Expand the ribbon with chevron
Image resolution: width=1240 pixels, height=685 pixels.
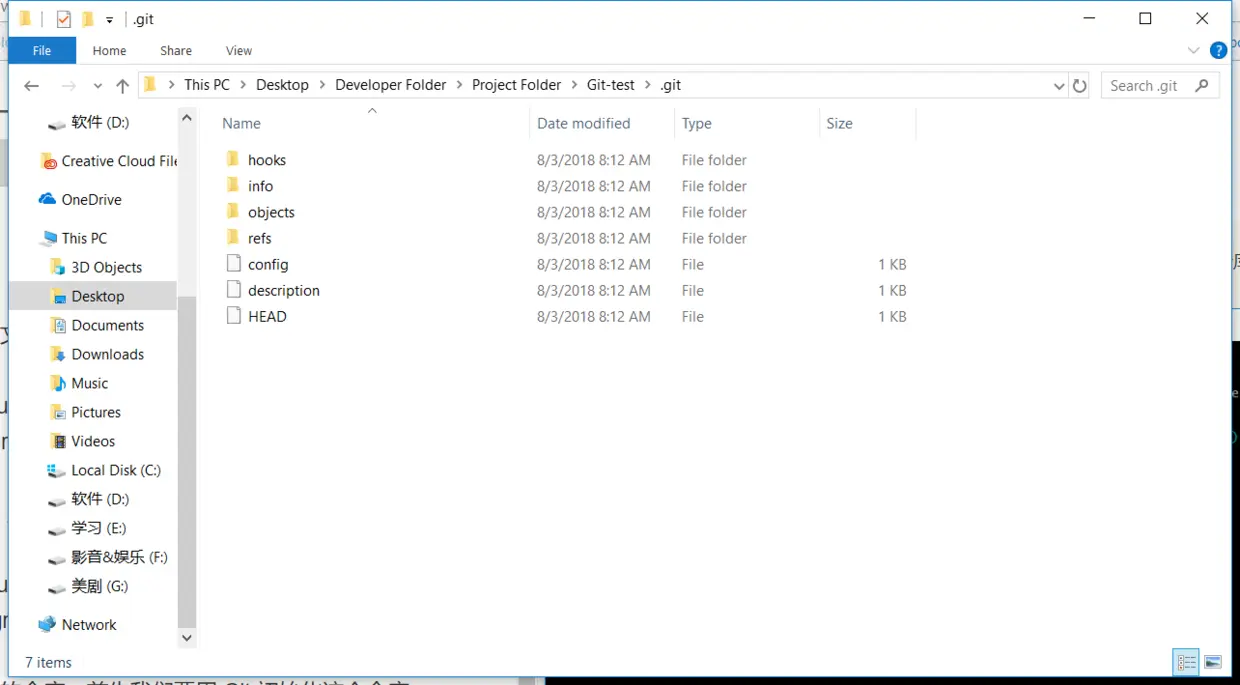[x=1193, y=50]
